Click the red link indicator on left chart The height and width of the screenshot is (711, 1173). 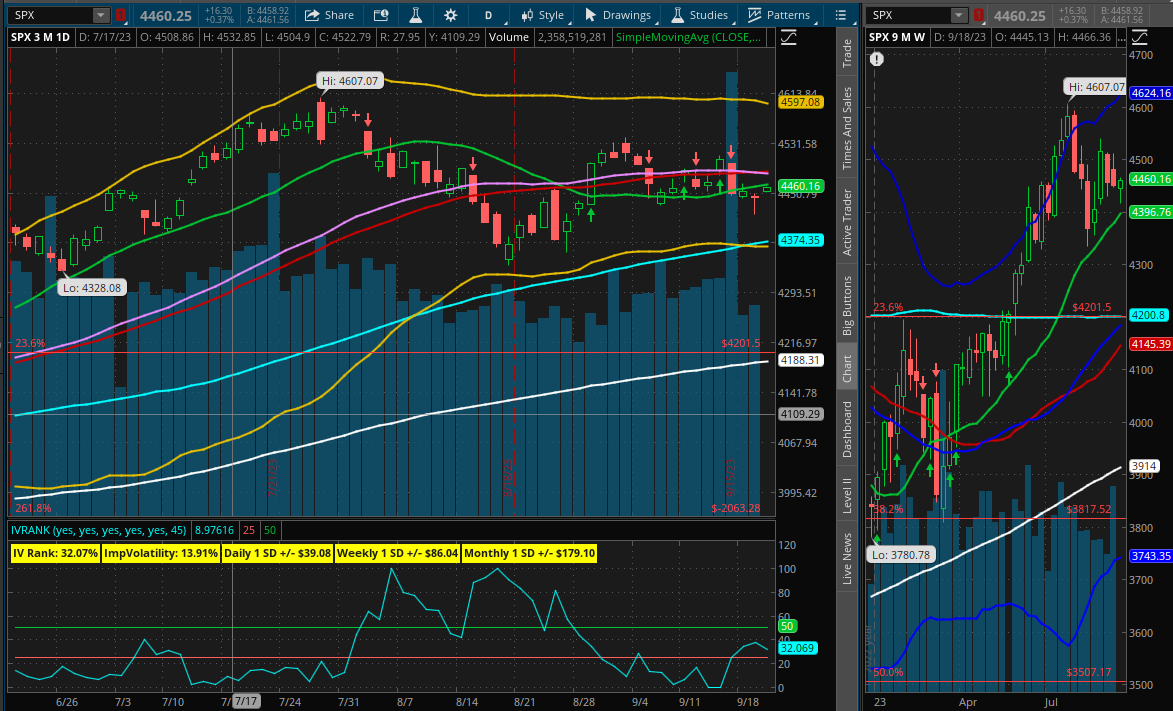pyautogui.click(x=121, y=15)
